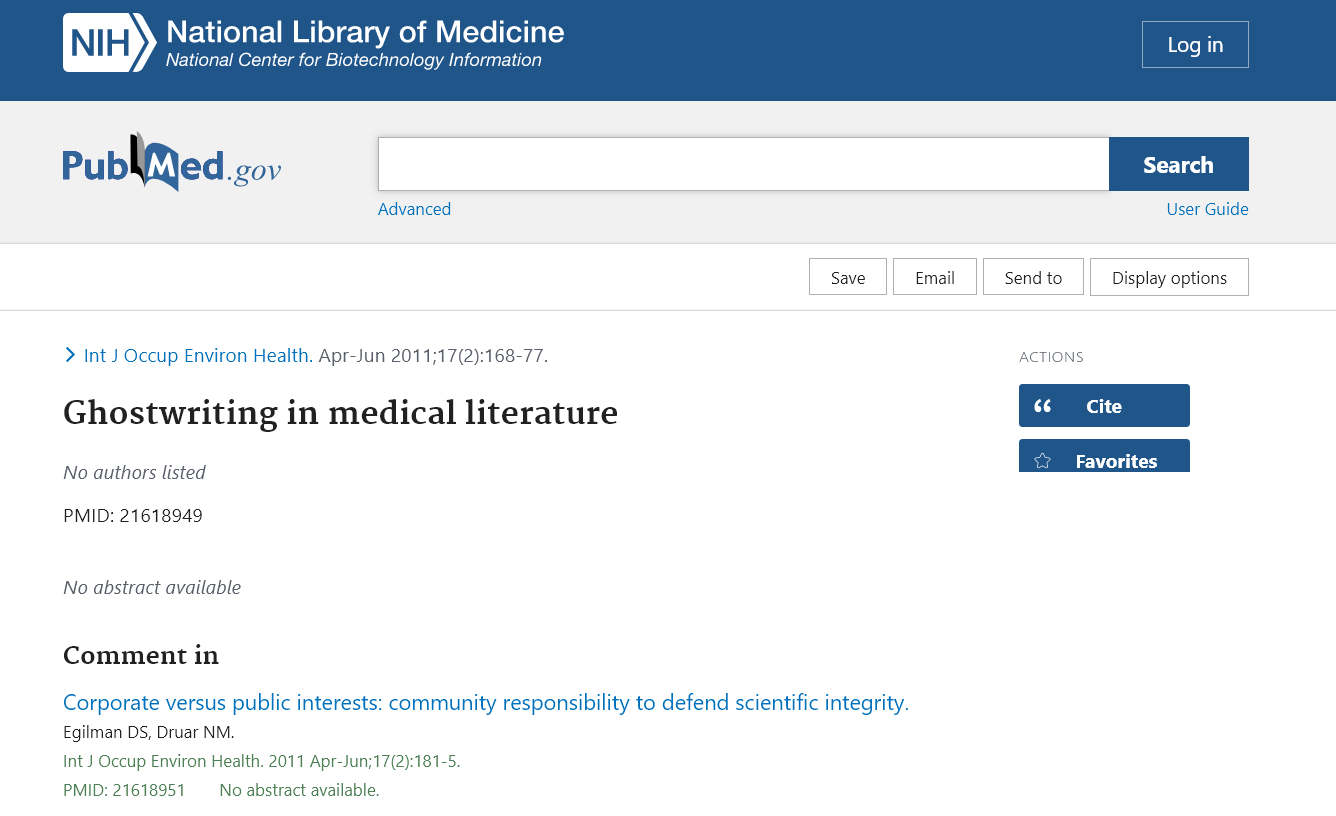Click the article title Ghostwriting in medical literature
Image resolution: width=1336 pixels, height=816 pixels.
(340, 412)
